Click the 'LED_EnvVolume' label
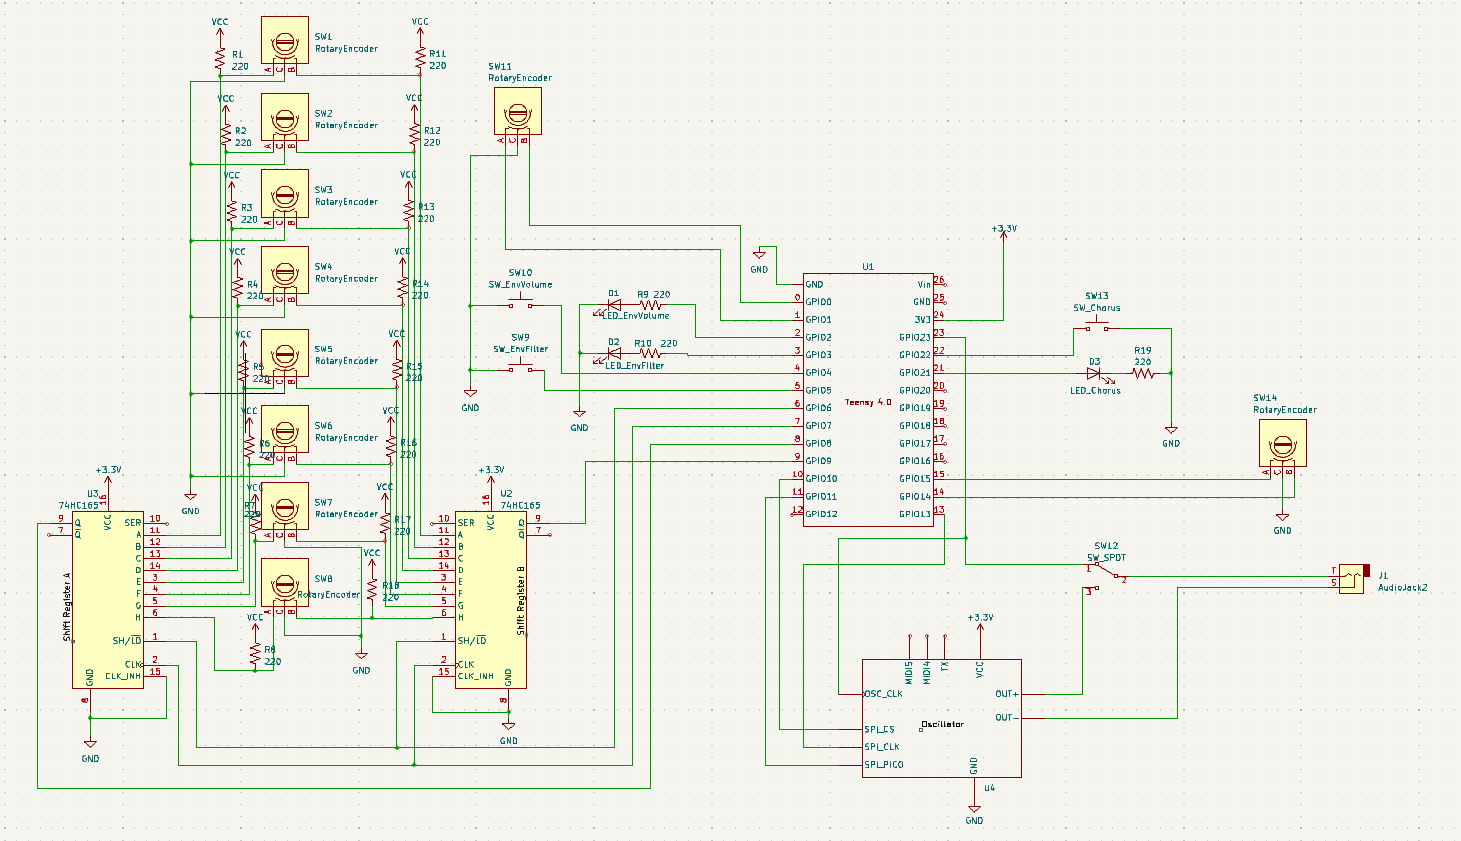This screenshot has height=841, width=1461. coord(636,317)
